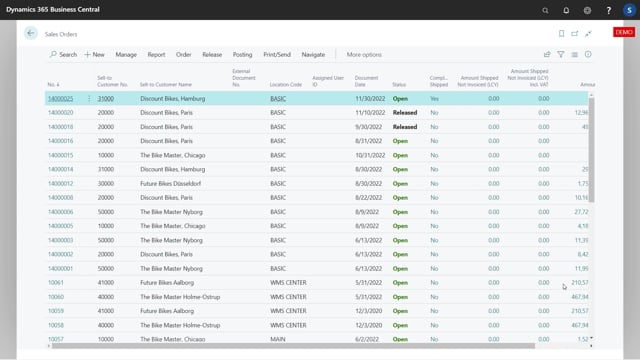The height and width of the screenshot is (360, 640).
Task: Open sales order 14000012
Action: 60,183
